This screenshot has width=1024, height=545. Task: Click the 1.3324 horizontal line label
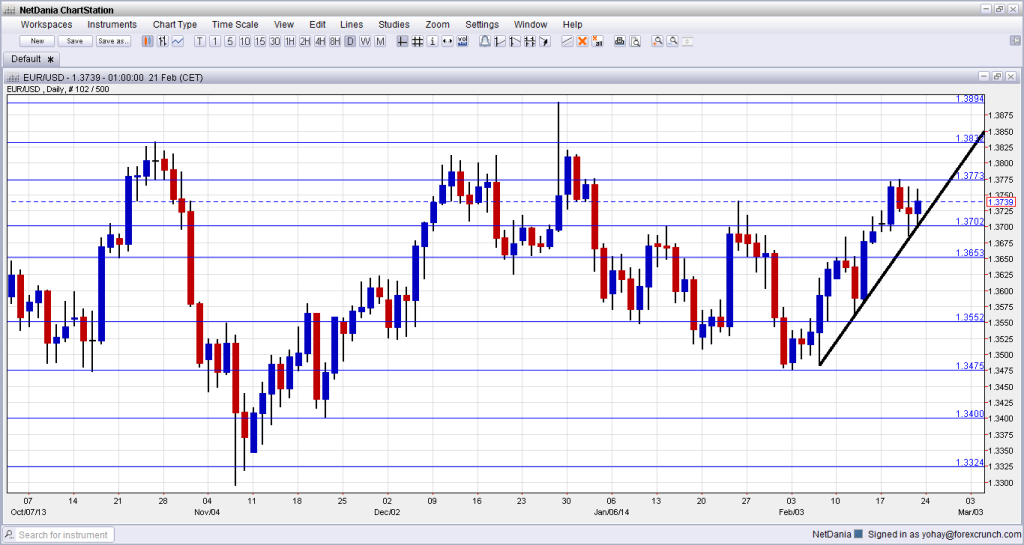pos(970,462)
